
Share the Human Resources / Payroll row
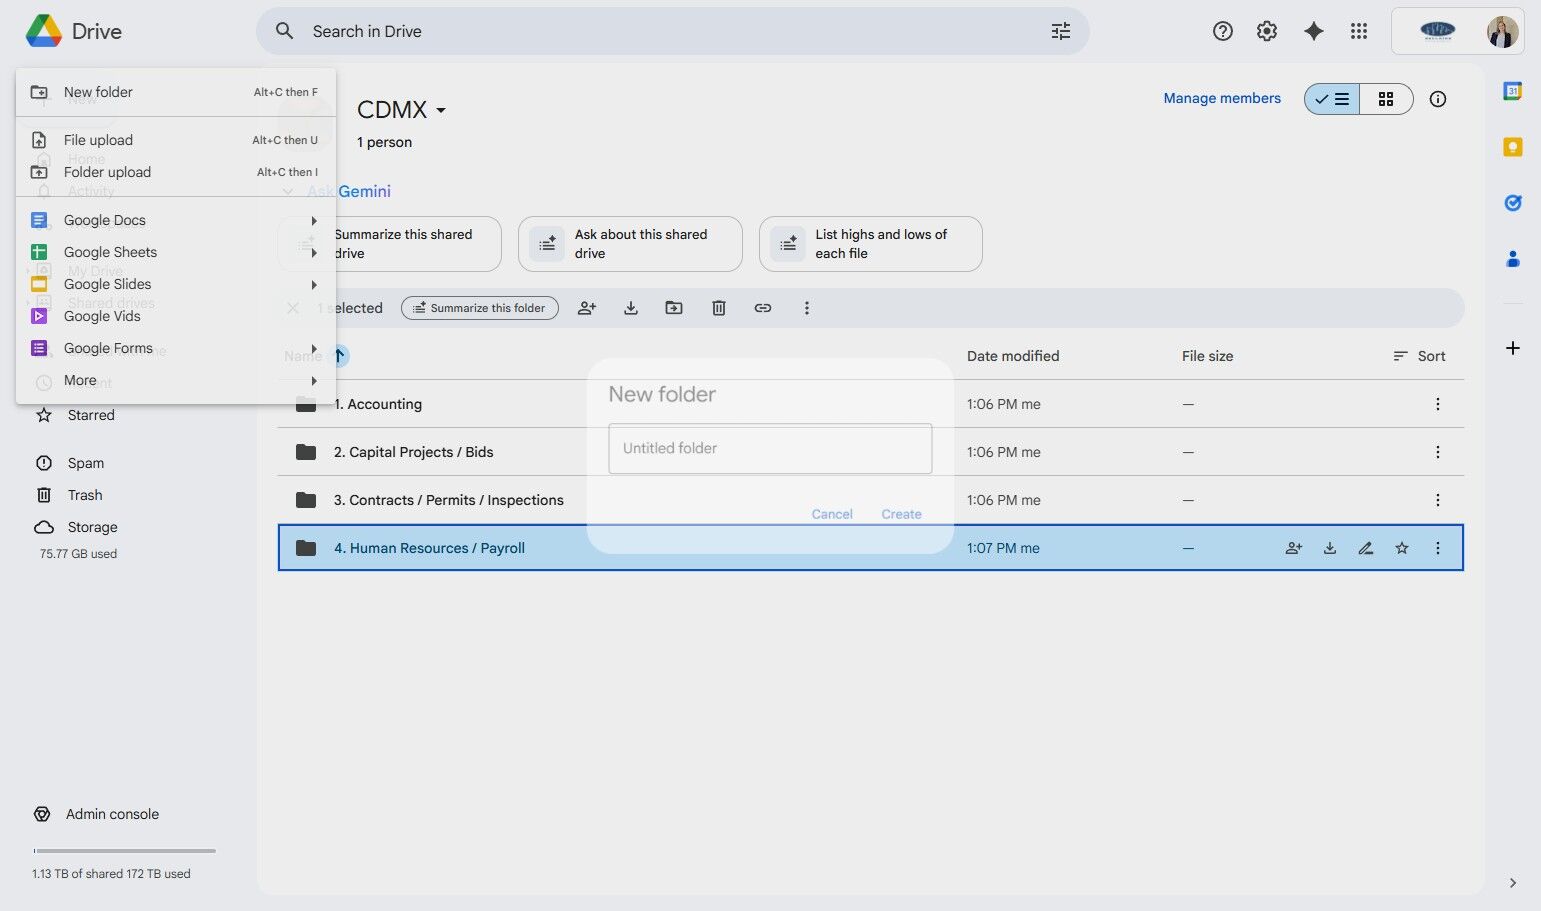pyautogui.click(x=1294, y=548)
